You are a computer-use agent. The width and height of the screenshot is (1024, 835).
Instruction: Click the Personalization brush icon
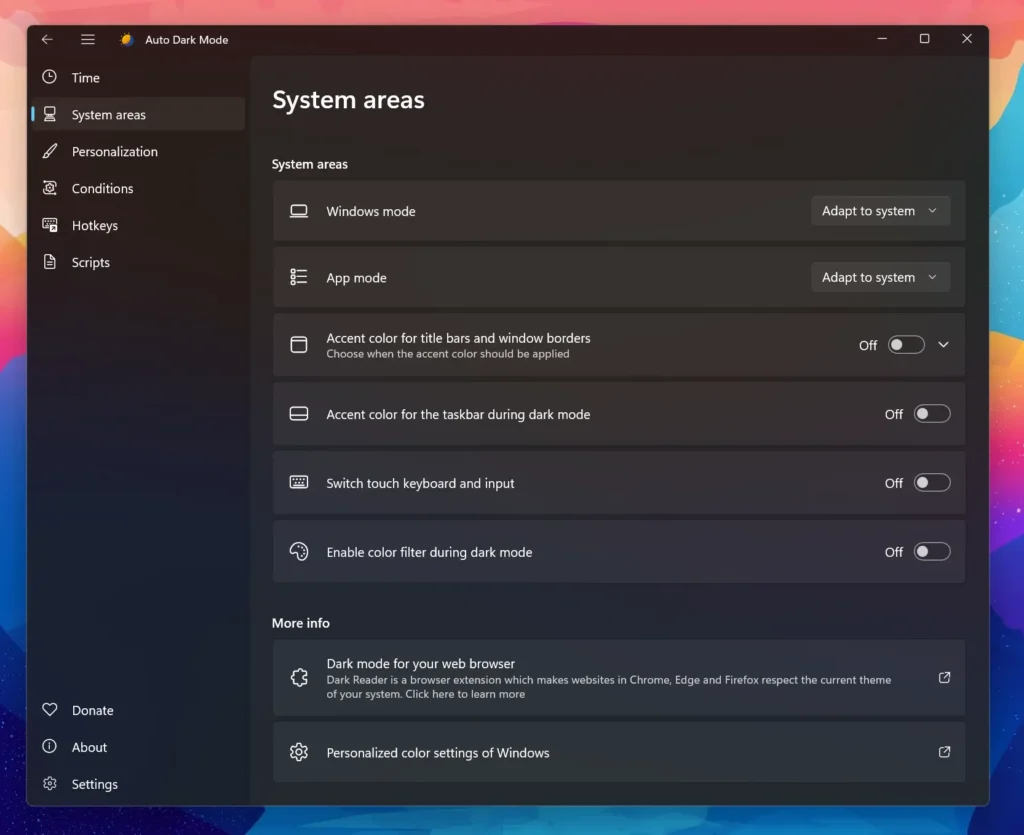[50, 151]
